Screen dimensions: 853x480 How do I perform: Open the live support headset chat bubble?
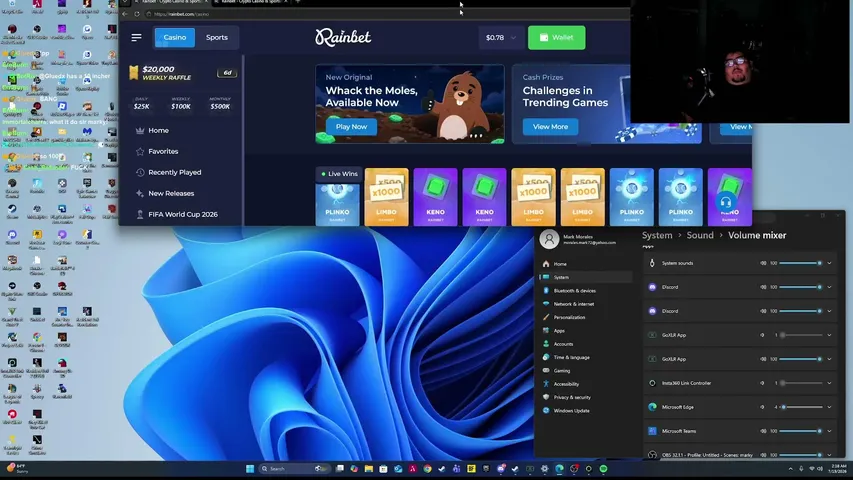726,203
